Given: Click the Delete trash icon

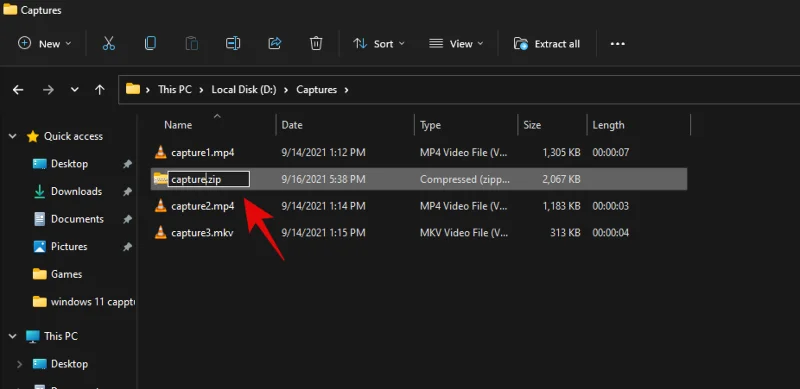Looking at the screenshot, I should pyautogui.click(x=316, y=44).
